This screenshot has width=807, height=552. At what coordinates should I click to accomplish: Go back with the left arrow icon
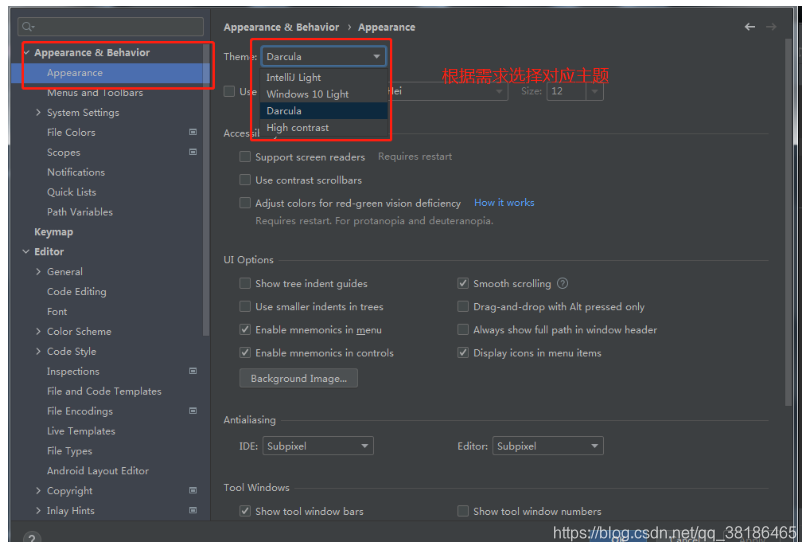tap(750, 27)
